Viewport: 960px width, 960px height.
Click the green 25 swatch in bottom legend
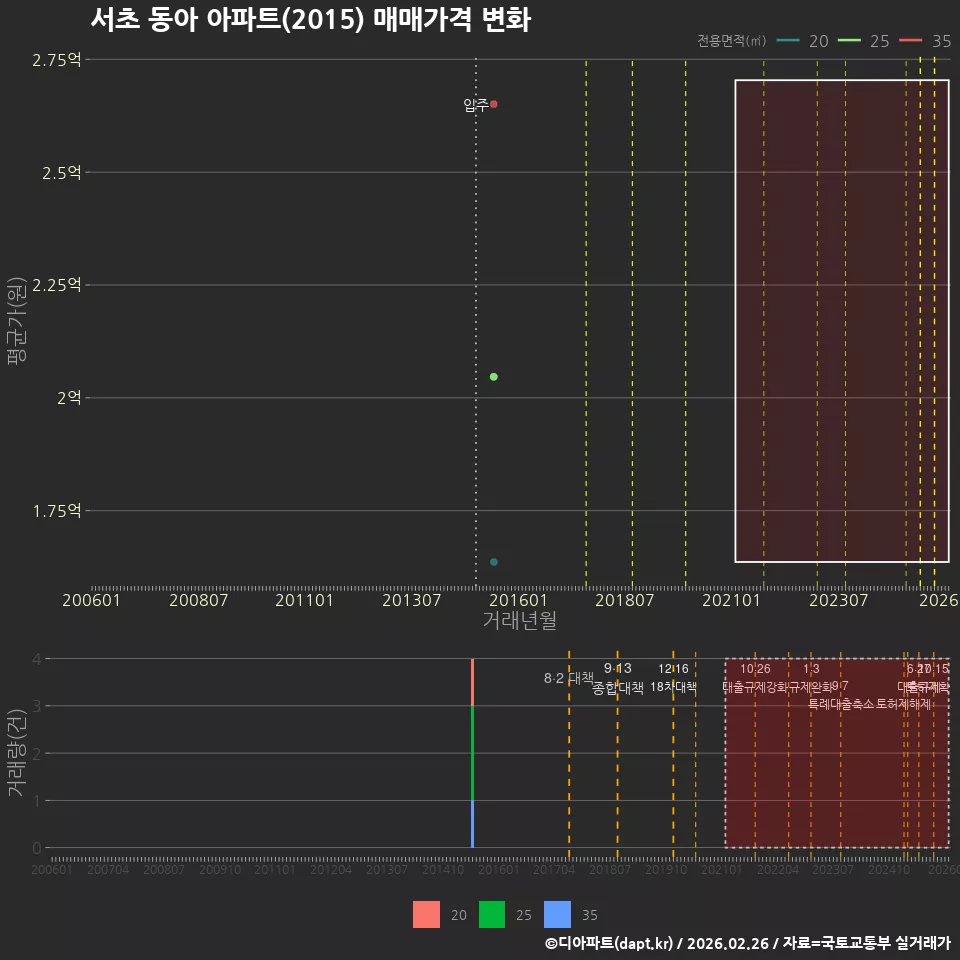(x=492, y=915)
